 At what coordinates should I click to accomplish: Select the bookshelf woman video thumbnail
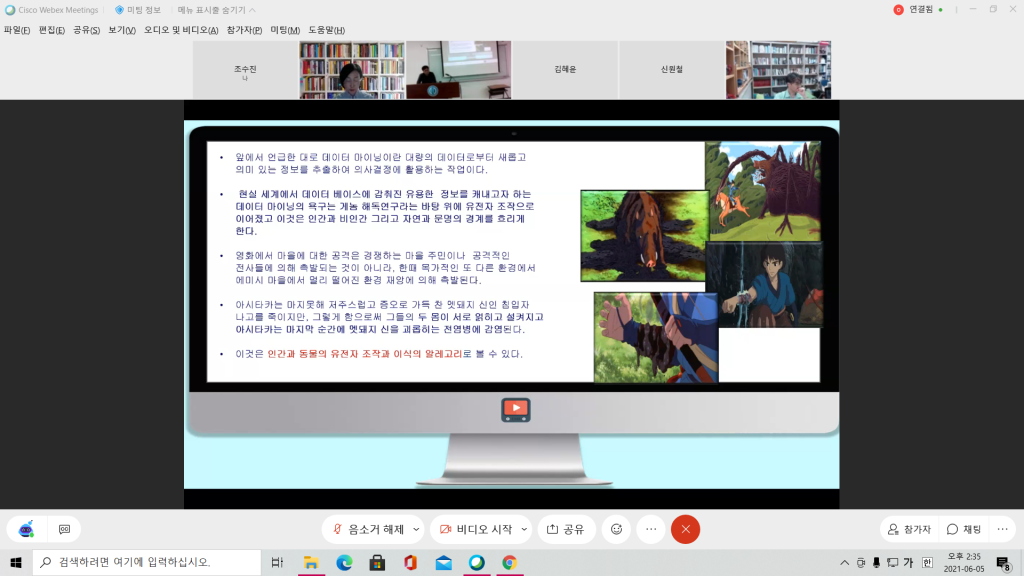tap(352, 70)
